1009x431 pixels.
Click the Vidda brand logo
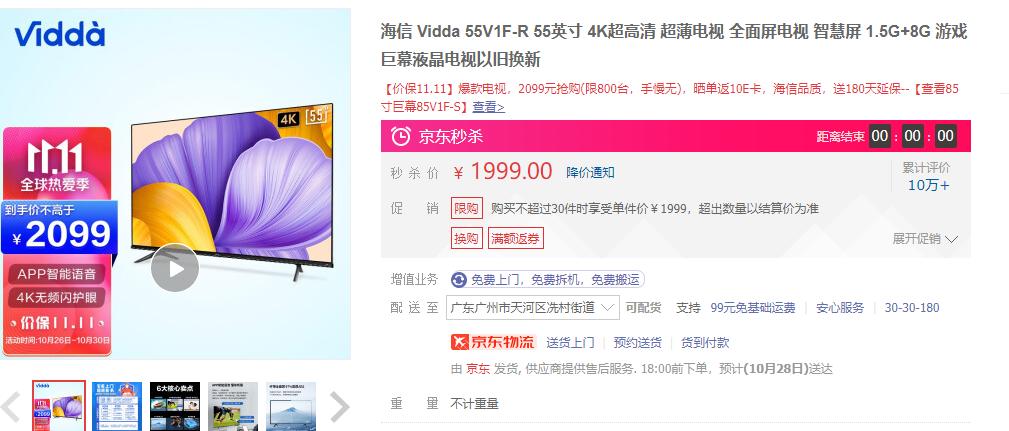(59, 34)
